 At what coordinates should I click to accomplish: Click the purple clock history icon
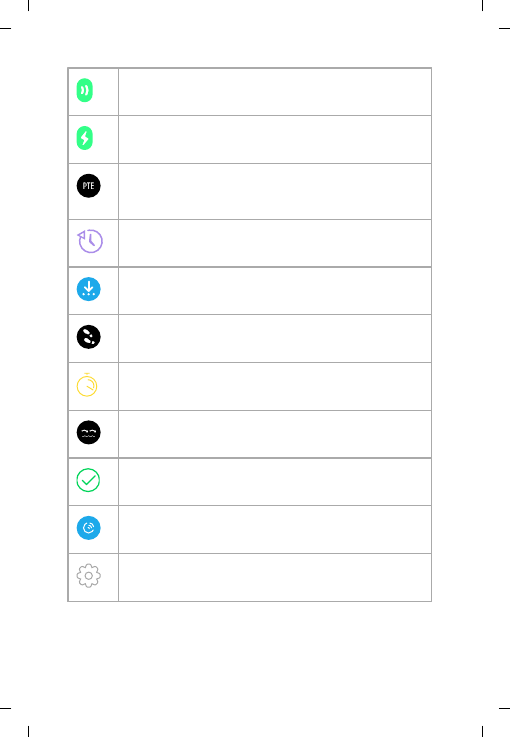tap(90, 241)
